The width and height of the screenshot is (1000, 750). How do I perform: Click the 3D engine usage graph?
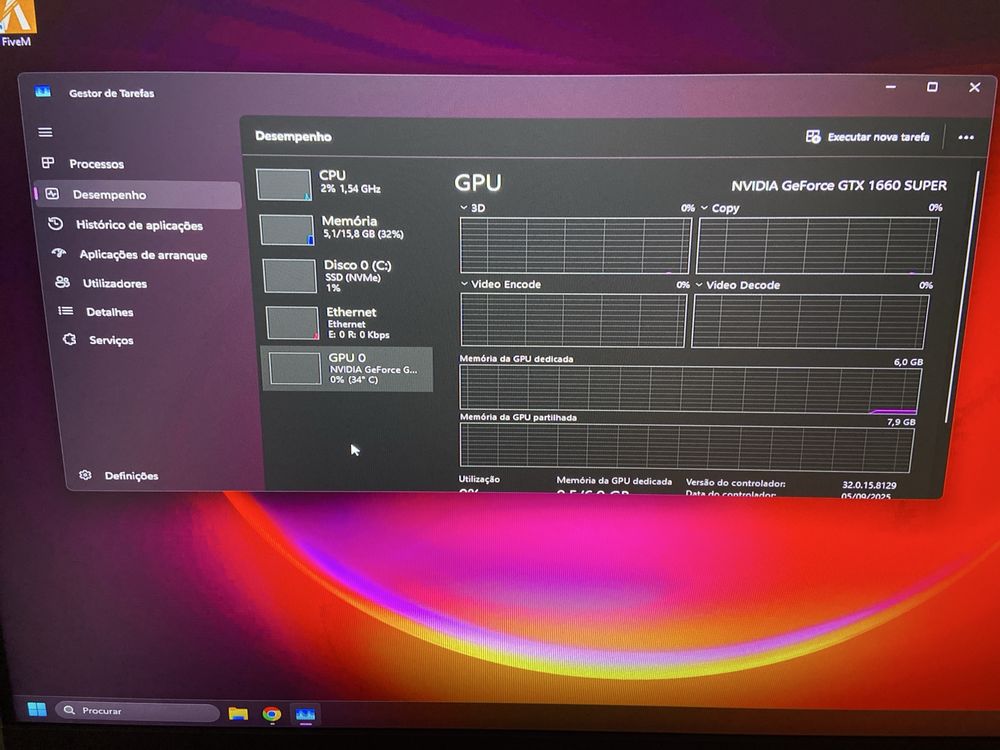575,246
